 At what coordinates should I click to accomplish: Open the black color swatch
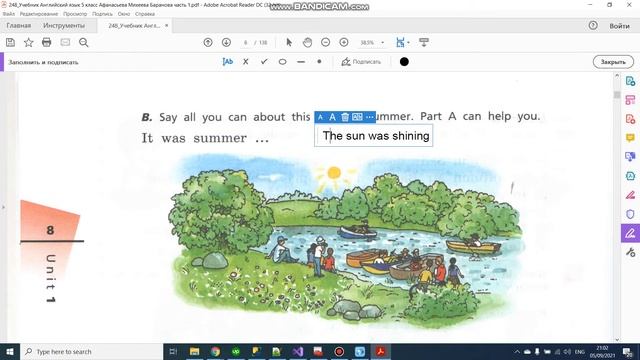tap(404, 62)
